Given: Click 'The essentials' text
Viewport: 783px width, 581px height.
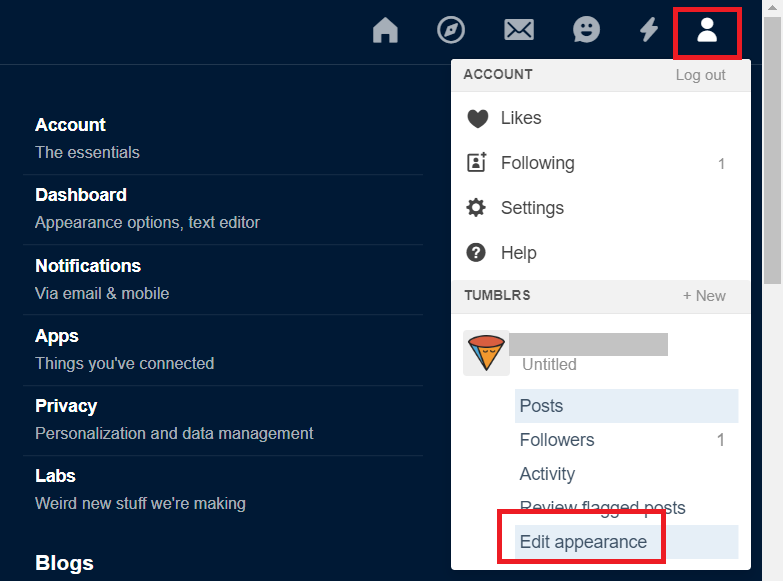Looking at the screenshot, I should tap(87, 152).
